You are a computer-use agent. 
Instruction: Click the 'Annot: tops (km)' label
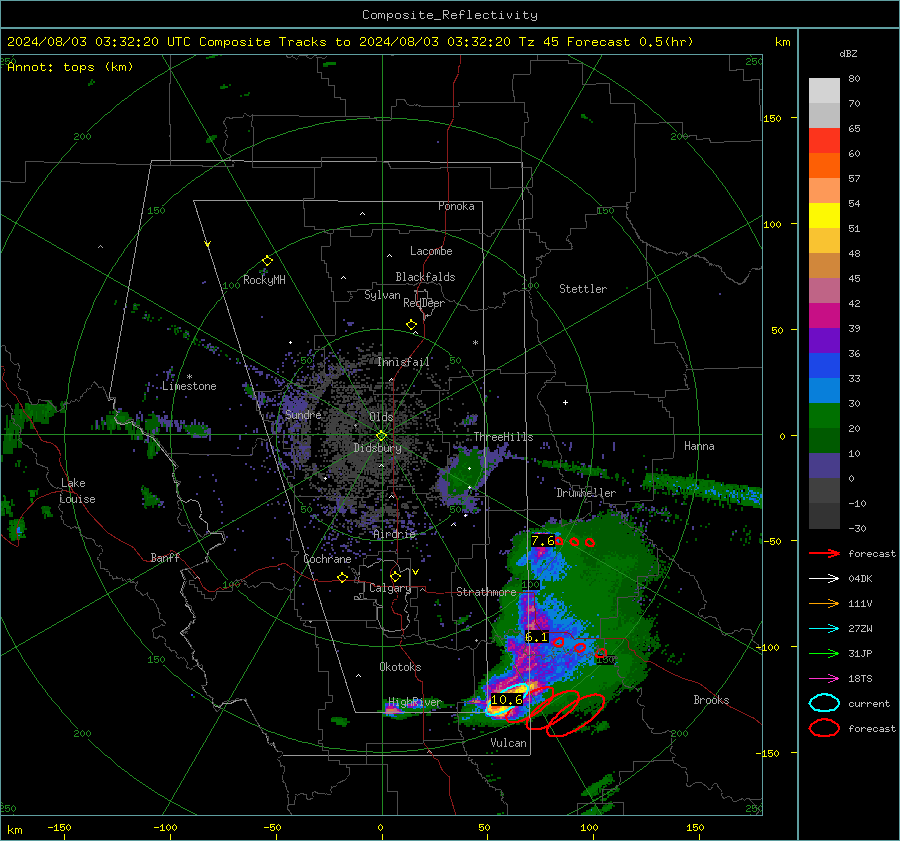pyautogui.click(x=70, y=67)
